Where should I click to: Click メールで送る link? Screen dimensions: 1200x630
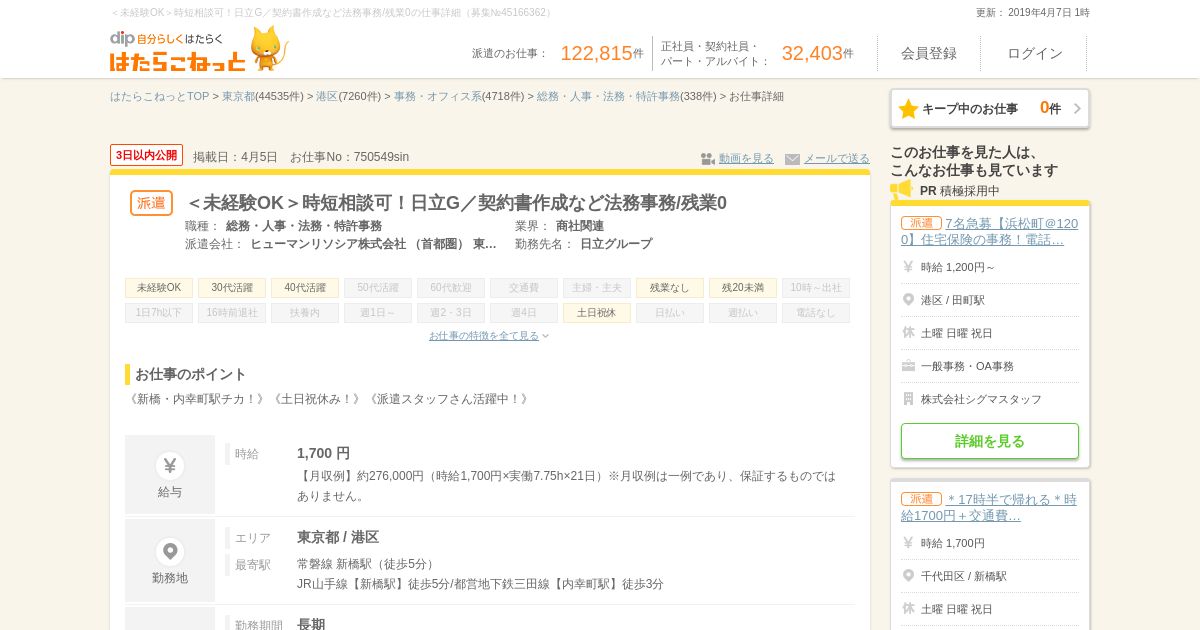[837, 159]
